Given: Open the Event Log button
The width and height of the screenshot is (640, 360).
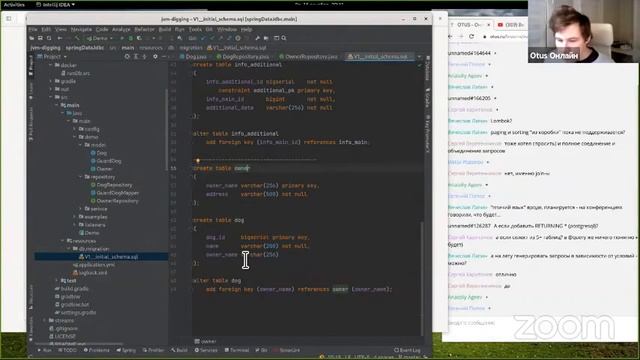Looking at the screenshot, I should (407, 350).
